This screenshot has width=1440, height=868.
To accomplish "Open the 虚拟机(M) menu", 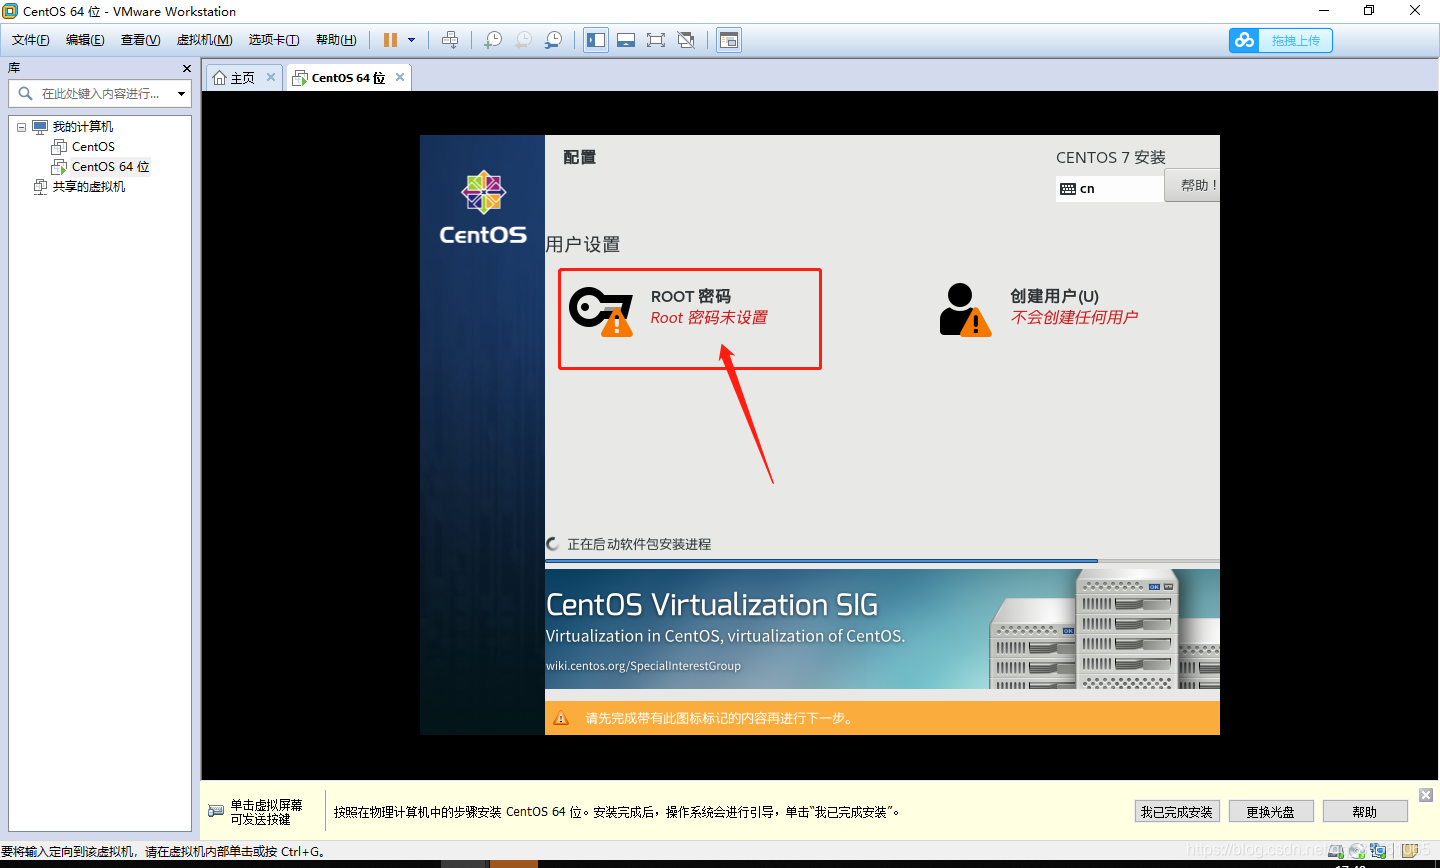I will (x=204, y=40).
